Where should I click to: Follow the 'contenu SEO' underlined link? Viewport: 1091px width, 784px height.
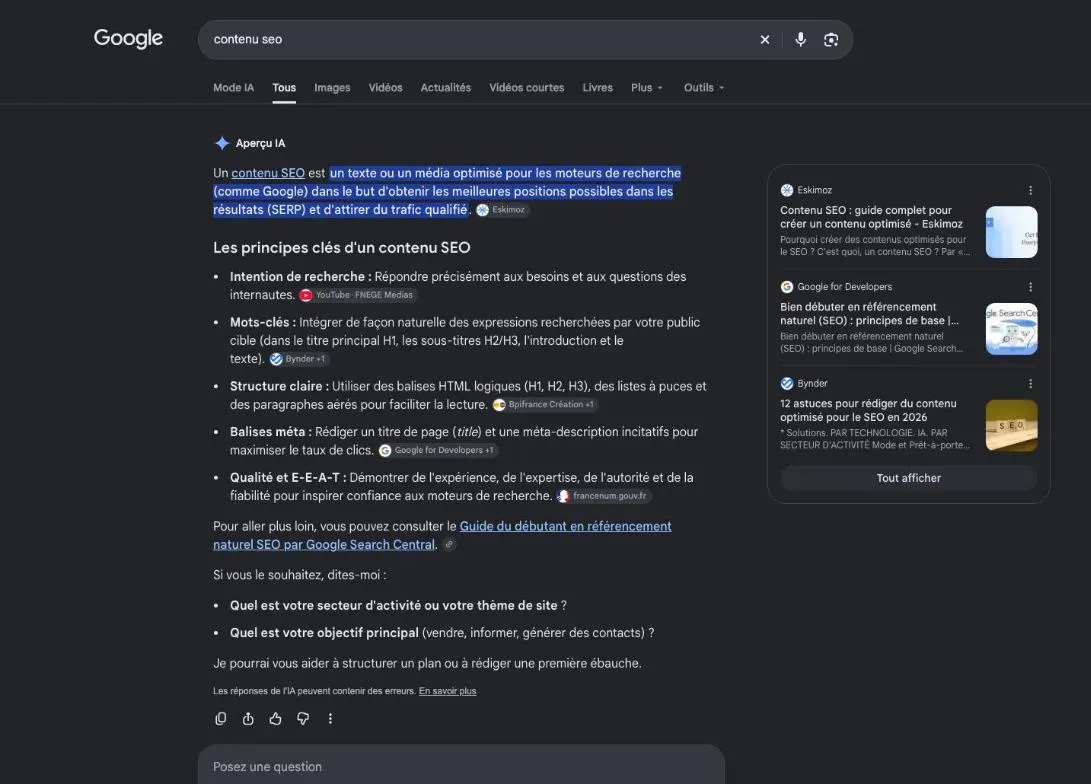[x=268, y=173]
